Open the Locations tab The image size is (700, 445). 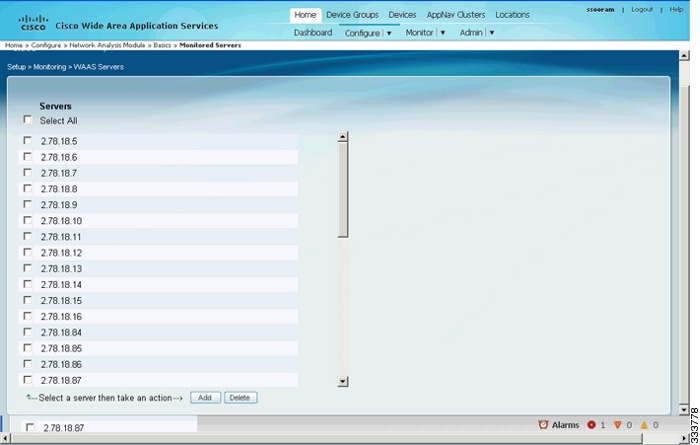(512, 15)
